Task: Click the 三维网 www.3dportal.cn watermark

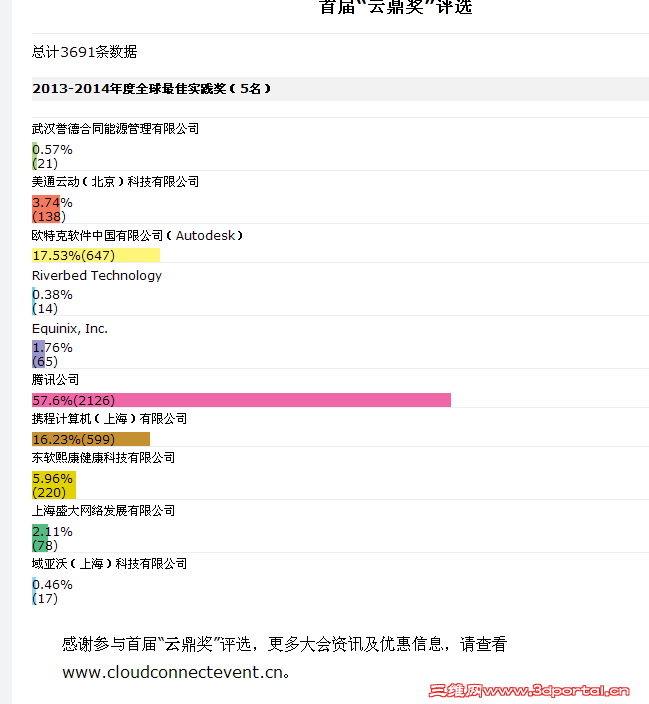Action: [x=529, y=691]
